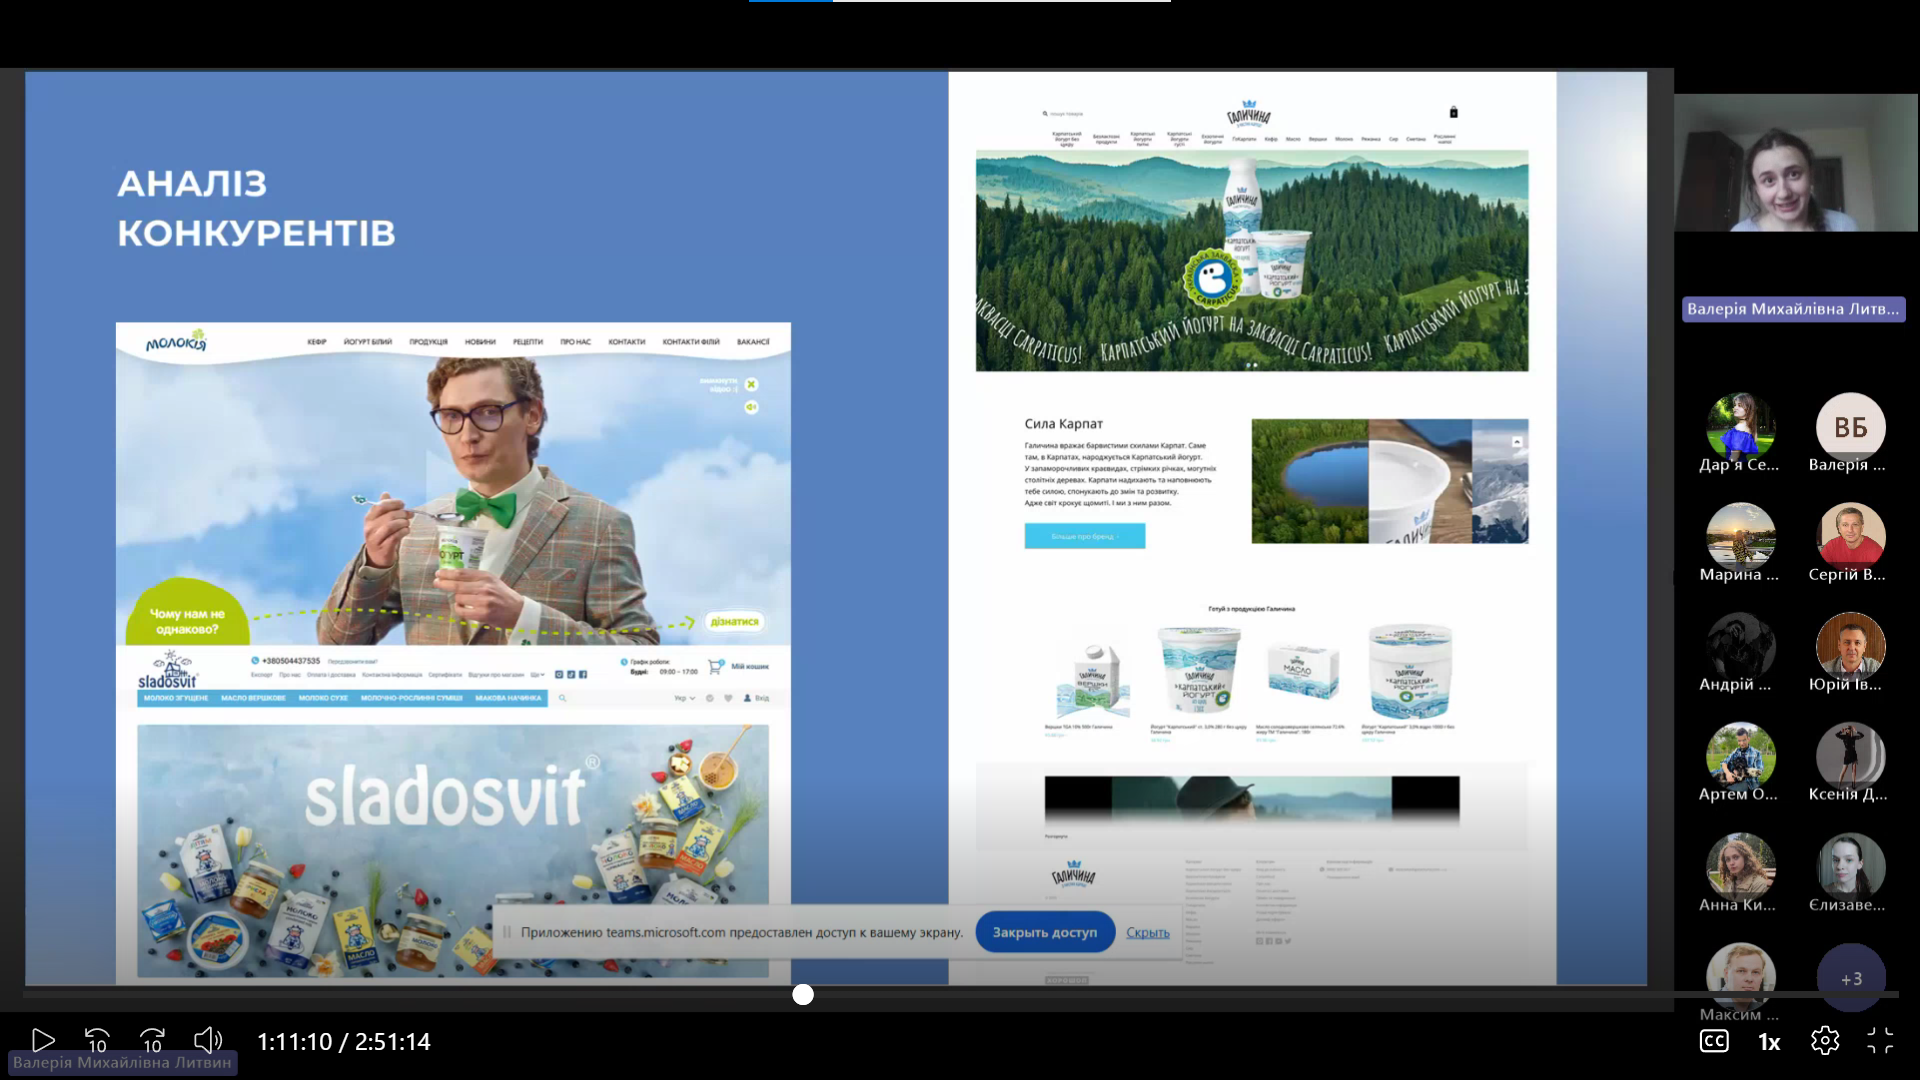Image resolution: width=1920 pixels, height=1080 pixels.
Task: Open Про нас menu on Молокія site
Action: click(575, 342)
